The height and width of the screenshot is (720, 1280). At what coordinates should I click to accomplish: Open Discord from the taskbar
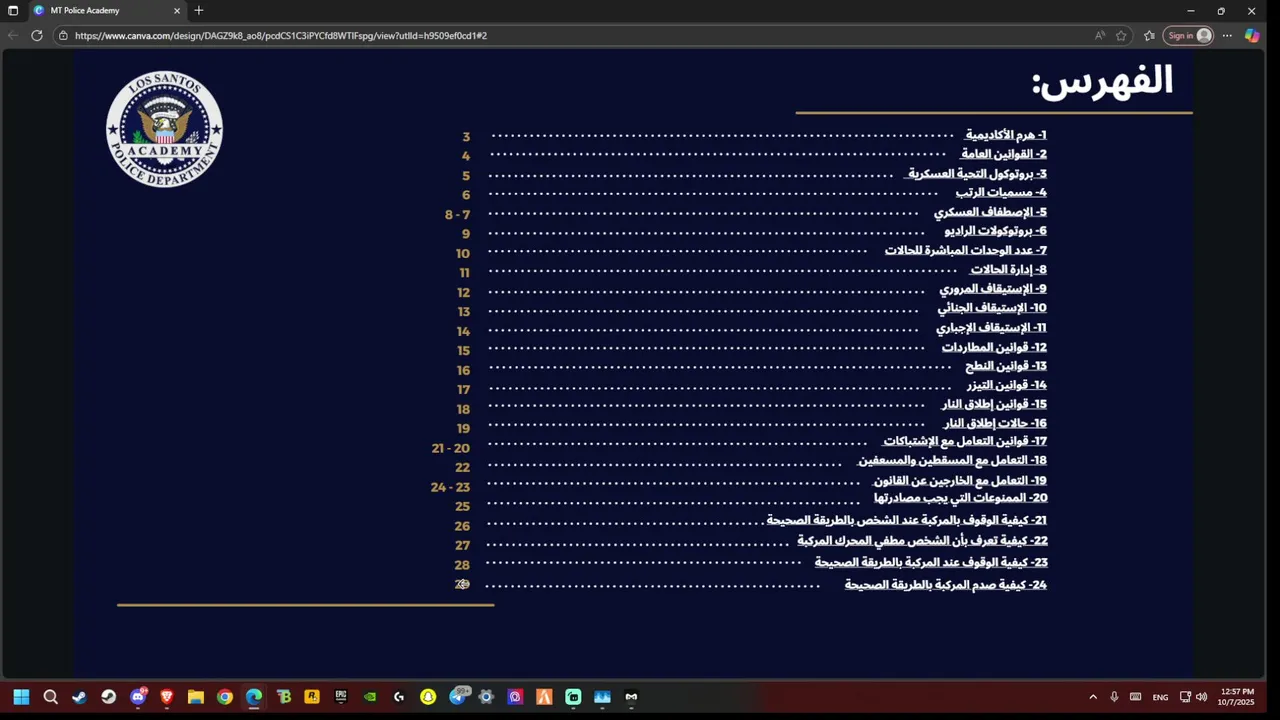(138, 697)
